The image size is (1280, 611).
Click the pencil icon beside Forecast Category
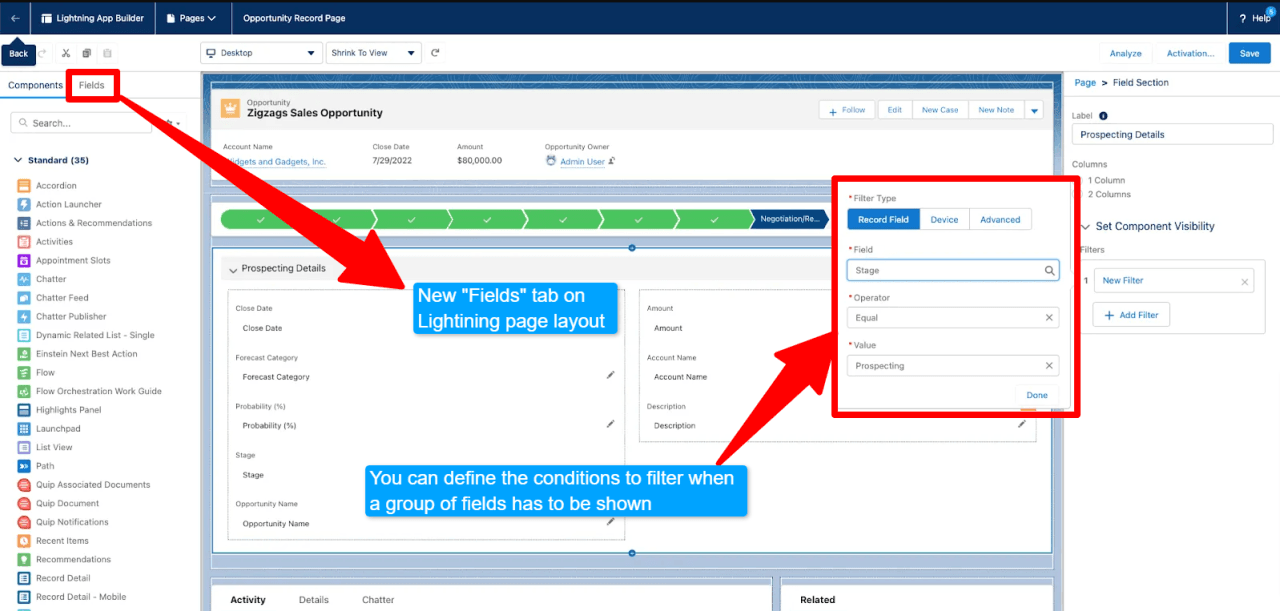[x=610, y=375]
